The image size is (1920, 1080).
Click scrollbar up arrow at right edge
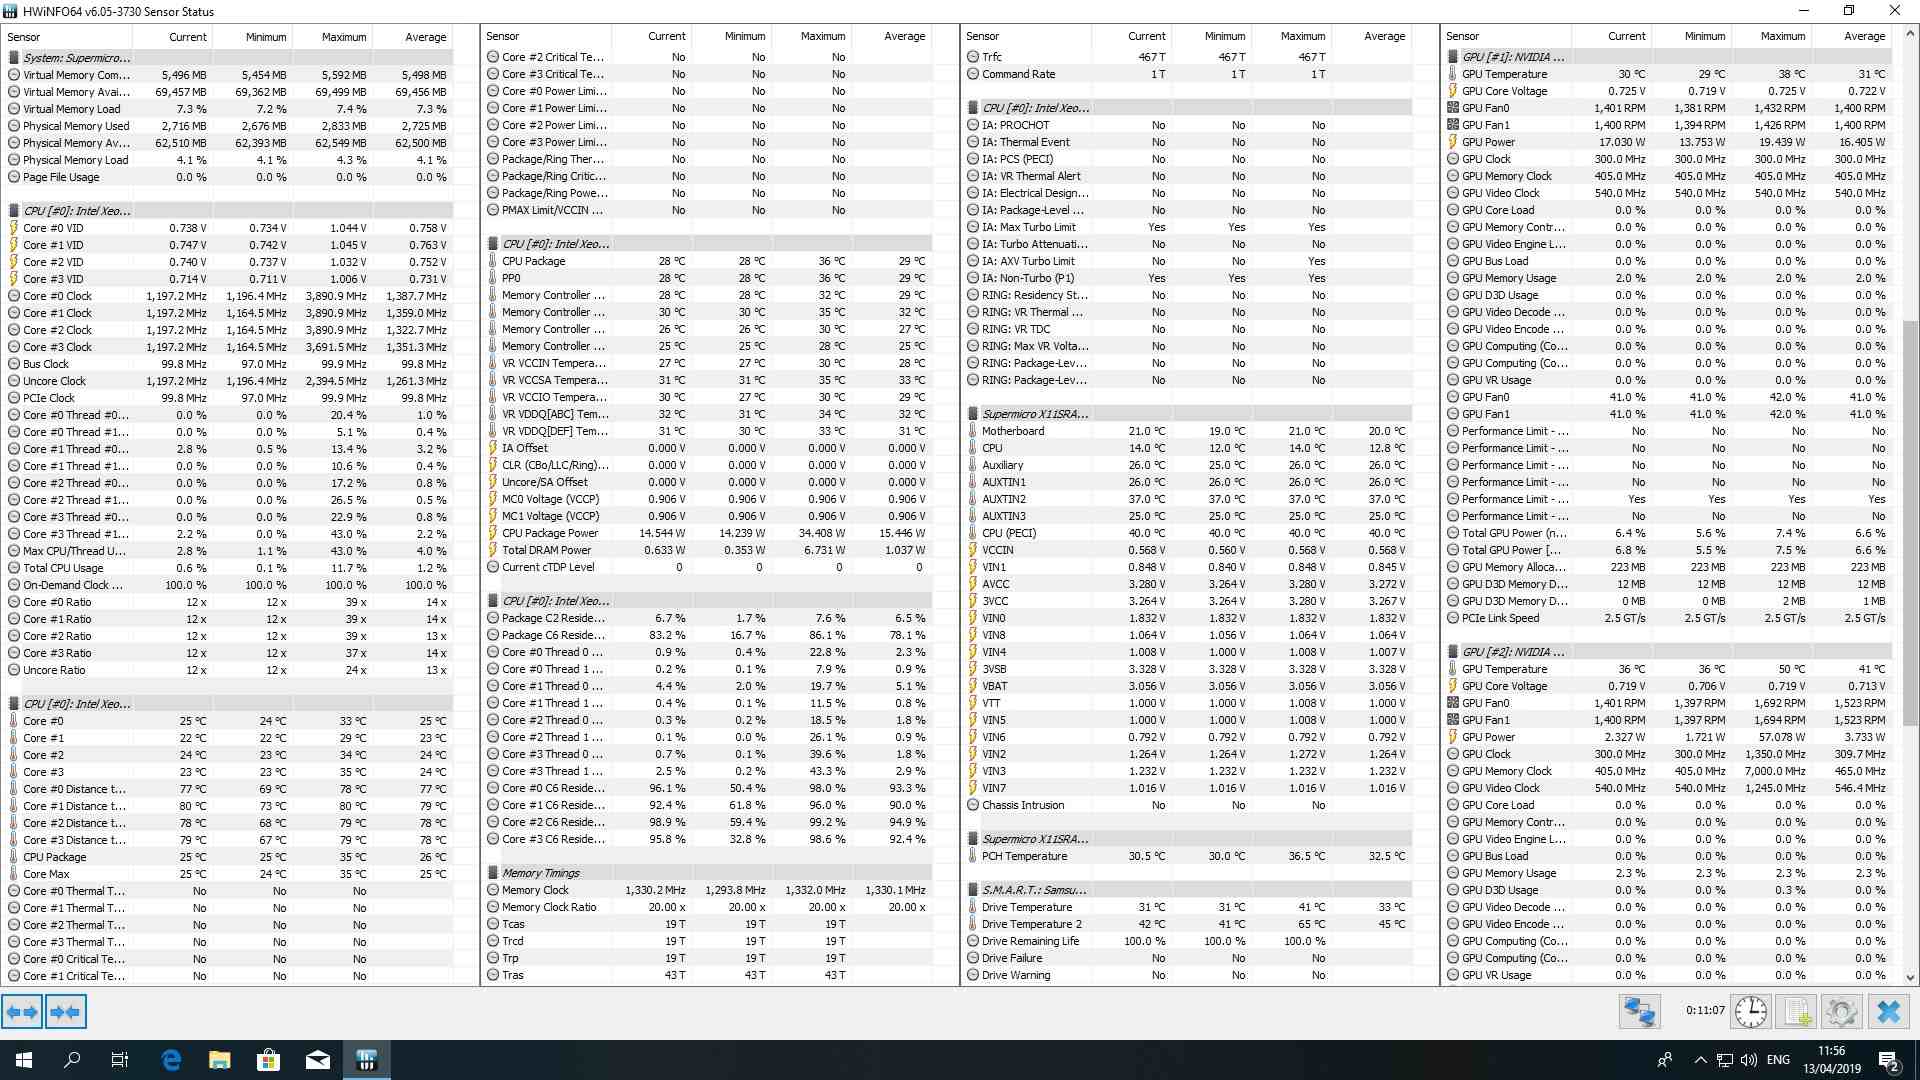click(1911, 34)
